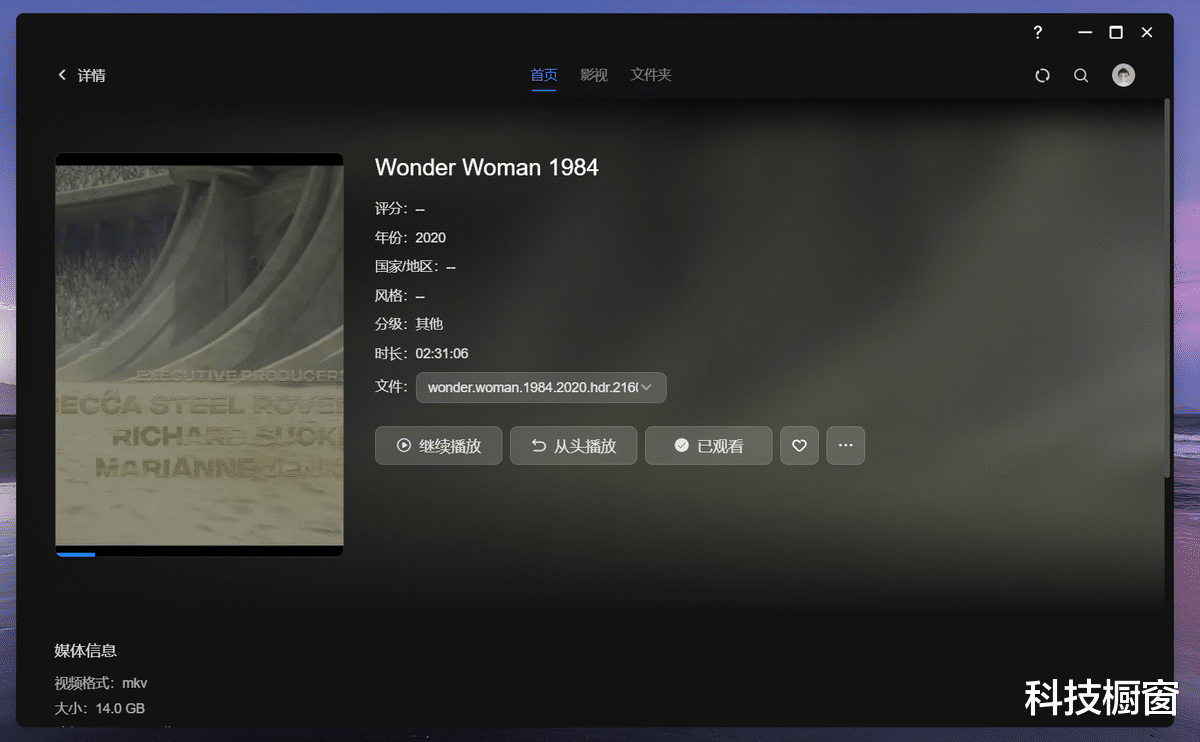Maximize the window

(1116, 32)
